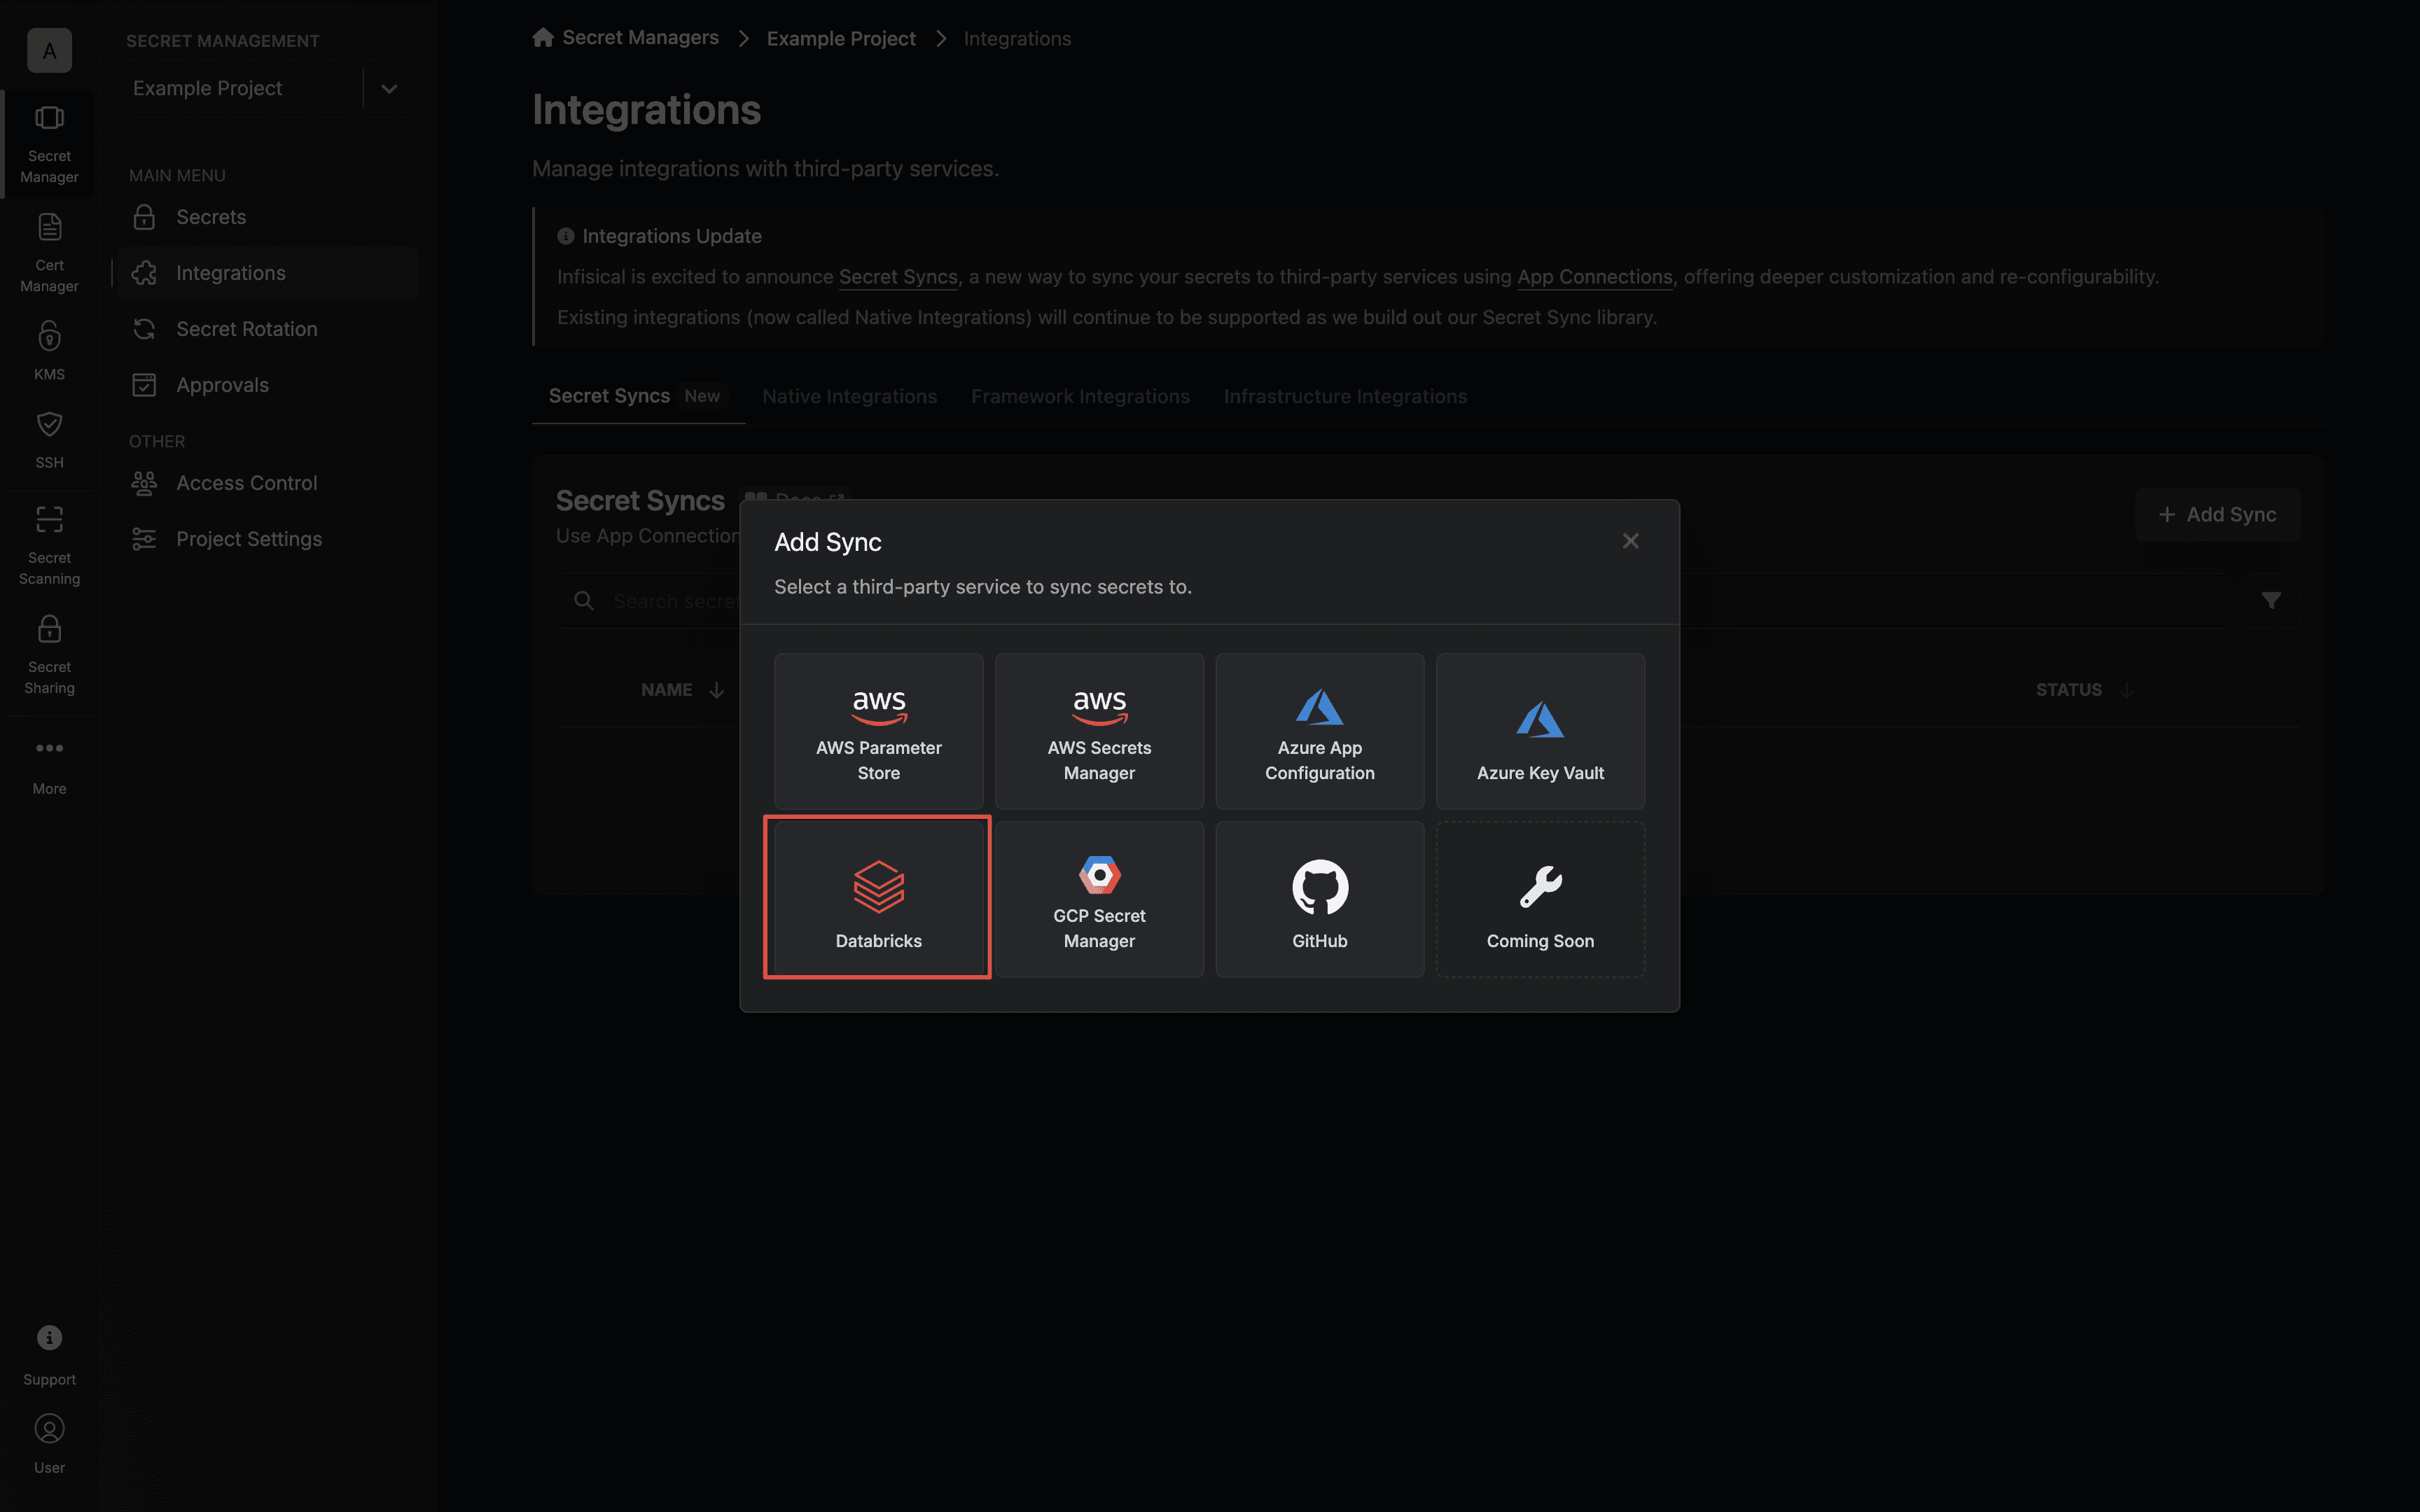Sort by the STATUS column arrow
This screenshot has height=1512, width=2420.
[2127, 690]
